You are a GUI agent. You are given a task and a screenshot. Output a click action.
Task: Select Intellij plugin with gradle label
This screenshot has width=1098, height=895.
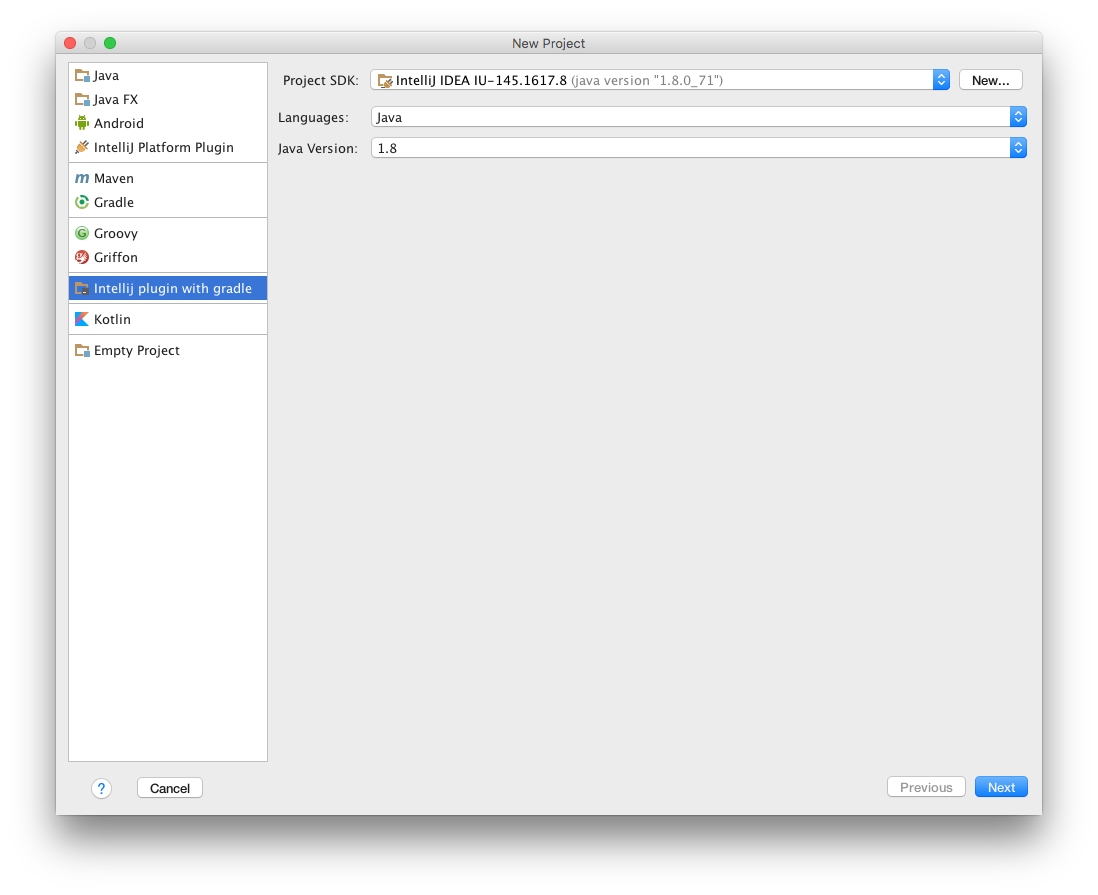pyautogui.click(x=173, y=289)
